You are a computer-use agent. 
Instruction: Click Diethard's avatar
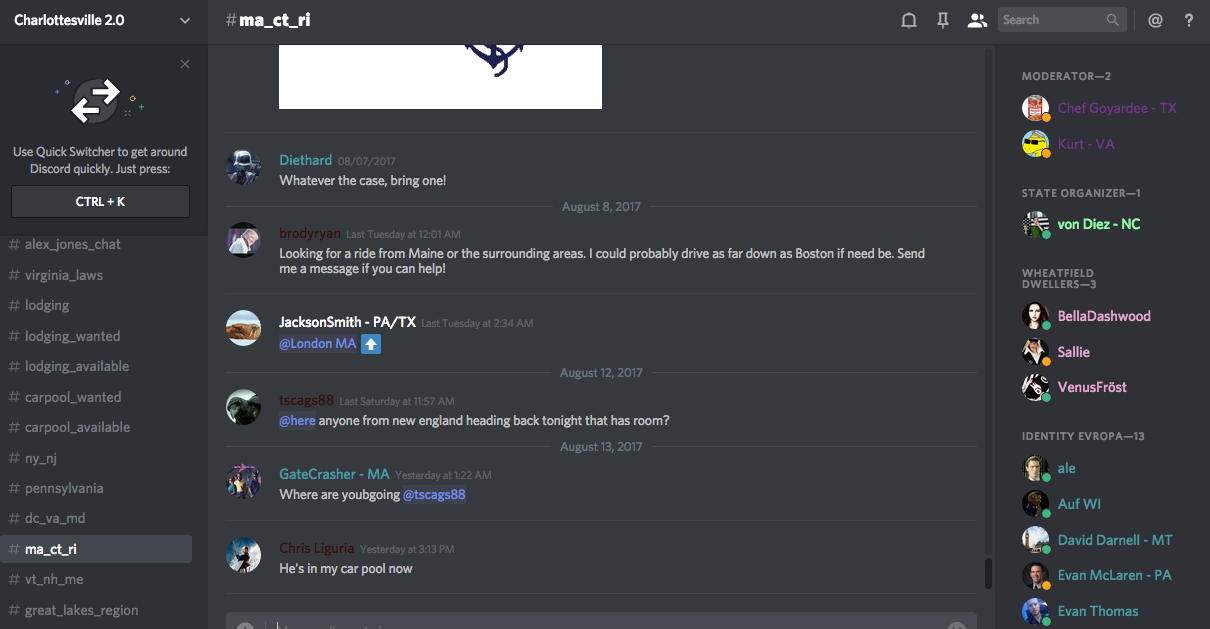point(244,166)
